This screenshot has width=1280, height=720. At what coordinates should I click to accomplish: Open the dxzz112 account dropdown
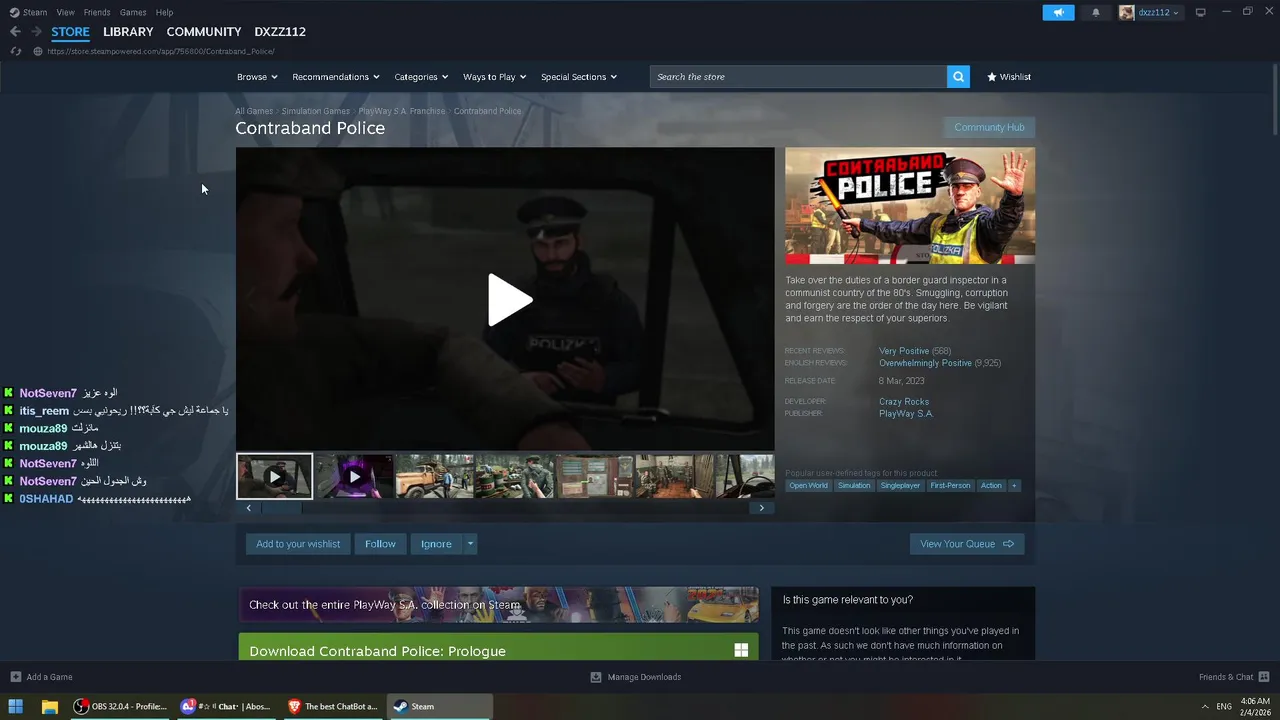pos(1150,12)
